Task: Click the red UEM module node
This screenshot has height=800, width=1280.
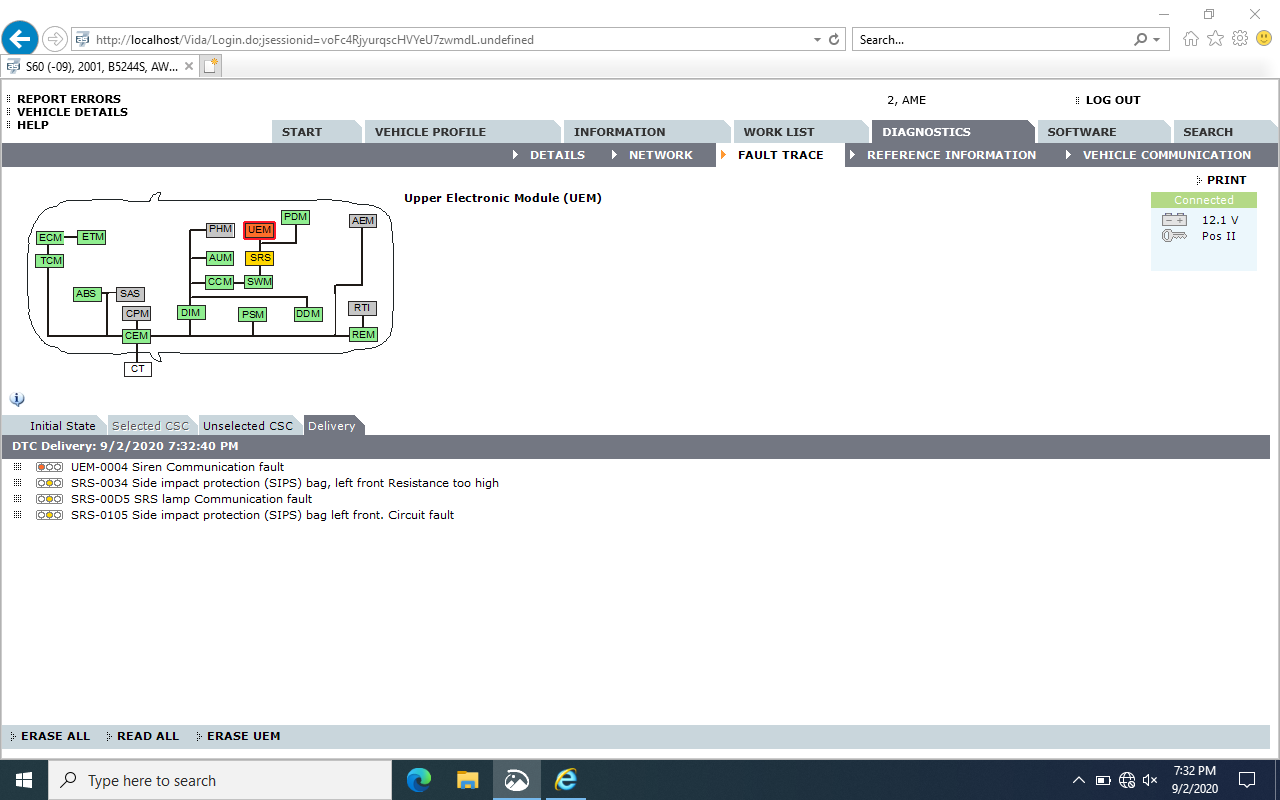Action: click(x=259, y=230)
